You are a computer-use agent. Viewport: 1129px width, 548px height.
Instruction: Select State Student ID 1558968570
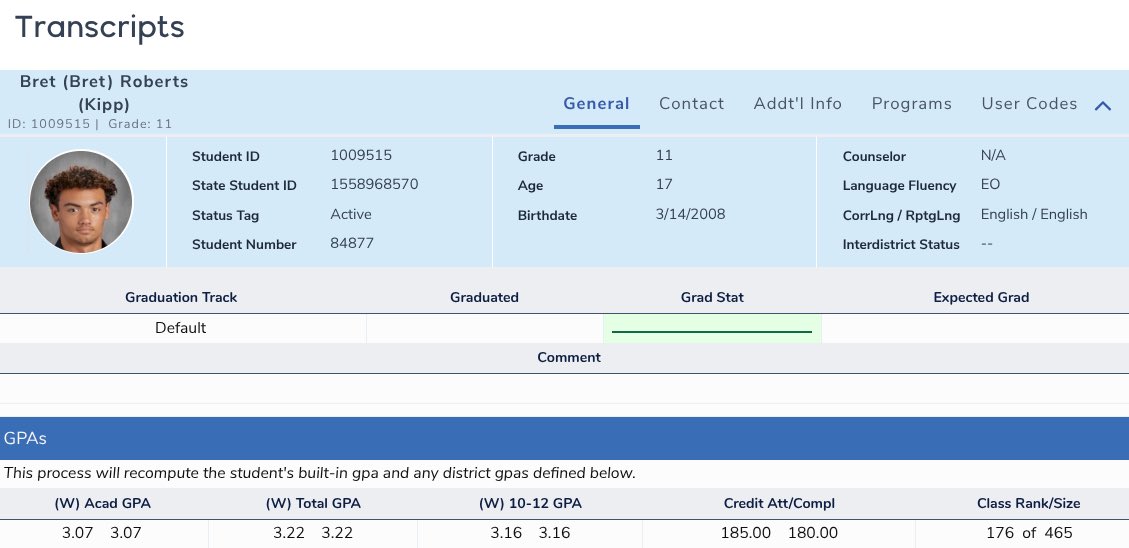point(374,184)
